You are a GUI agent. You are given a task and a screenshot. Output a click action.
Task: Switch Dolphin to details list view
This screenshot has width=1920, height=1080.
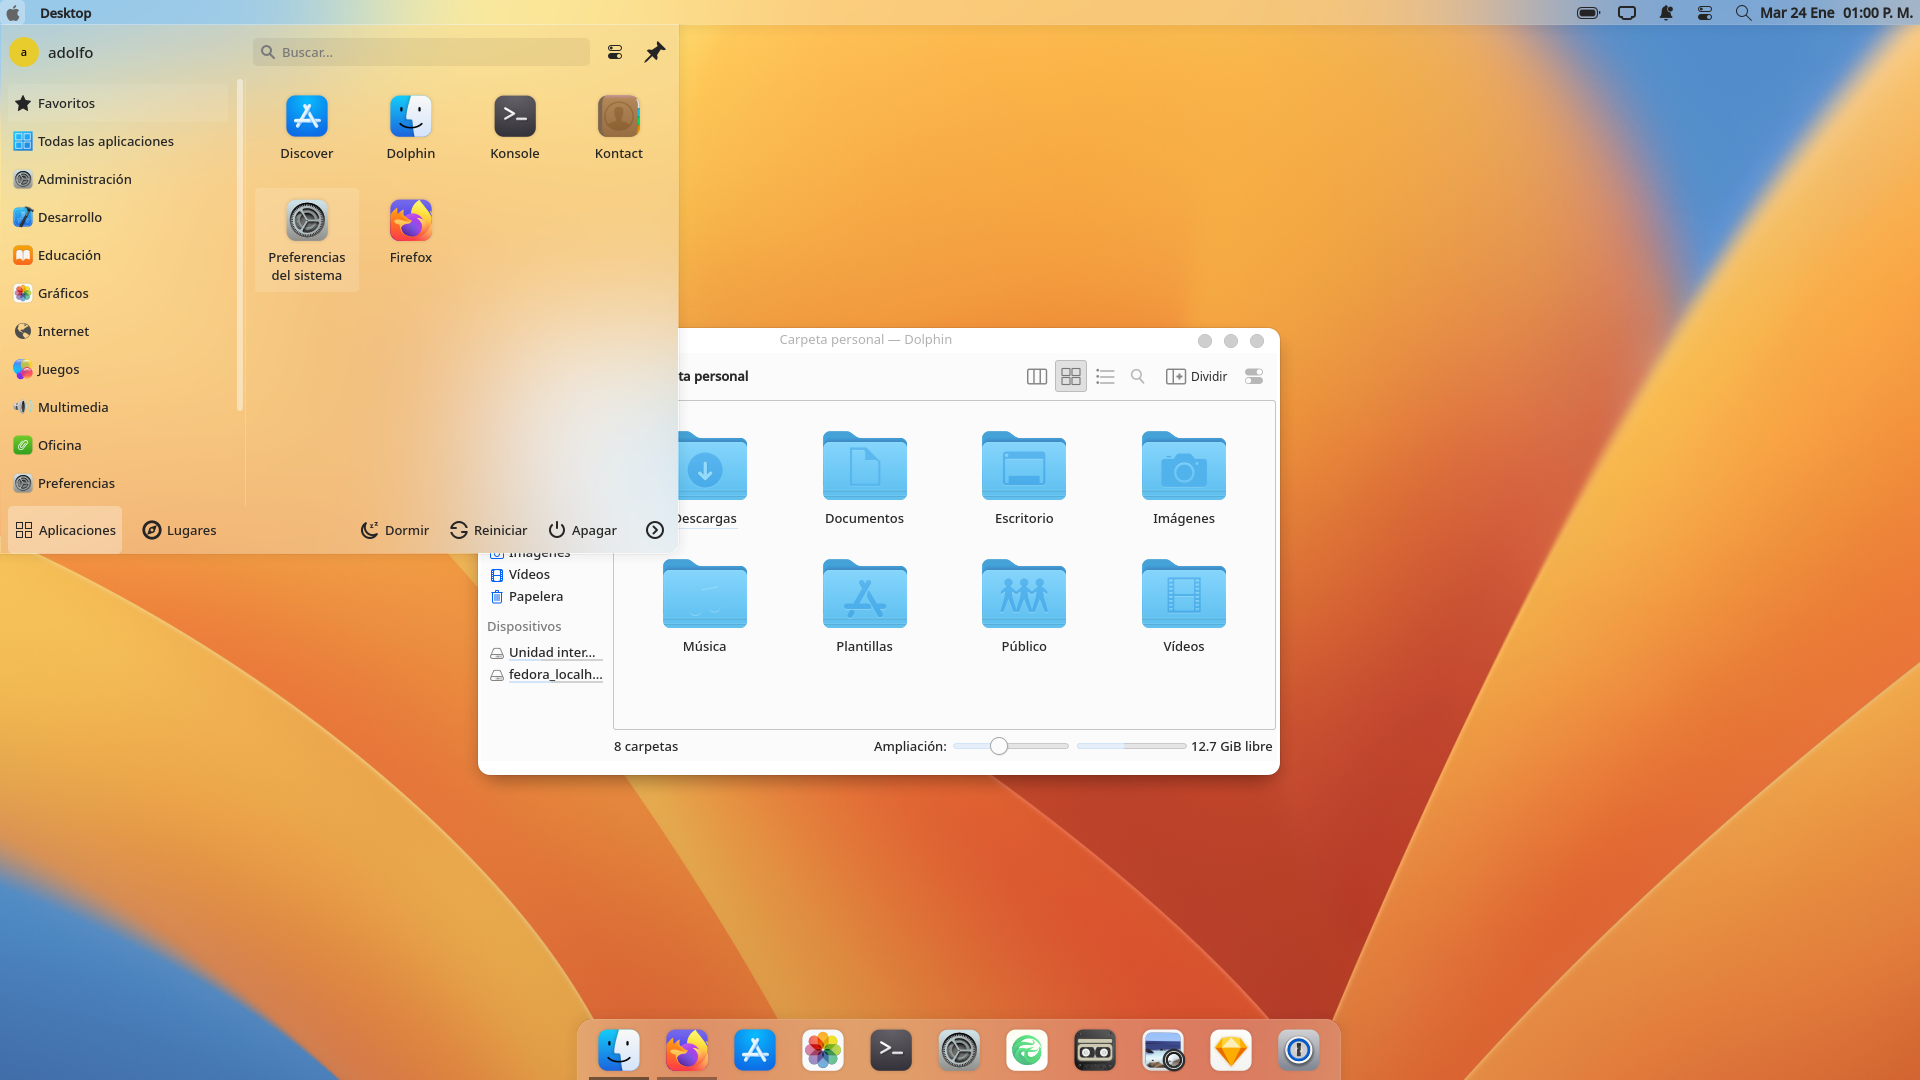coord(1105,377)
